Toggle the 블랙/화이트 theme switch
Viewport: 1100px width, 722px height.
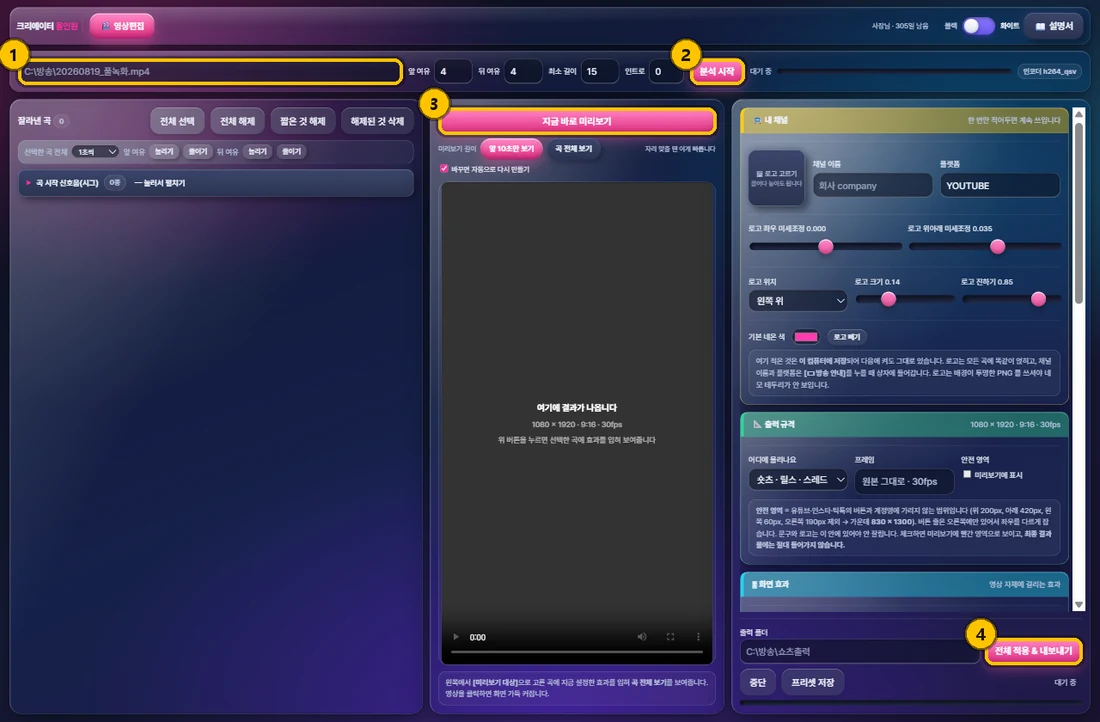click(978, 26)
